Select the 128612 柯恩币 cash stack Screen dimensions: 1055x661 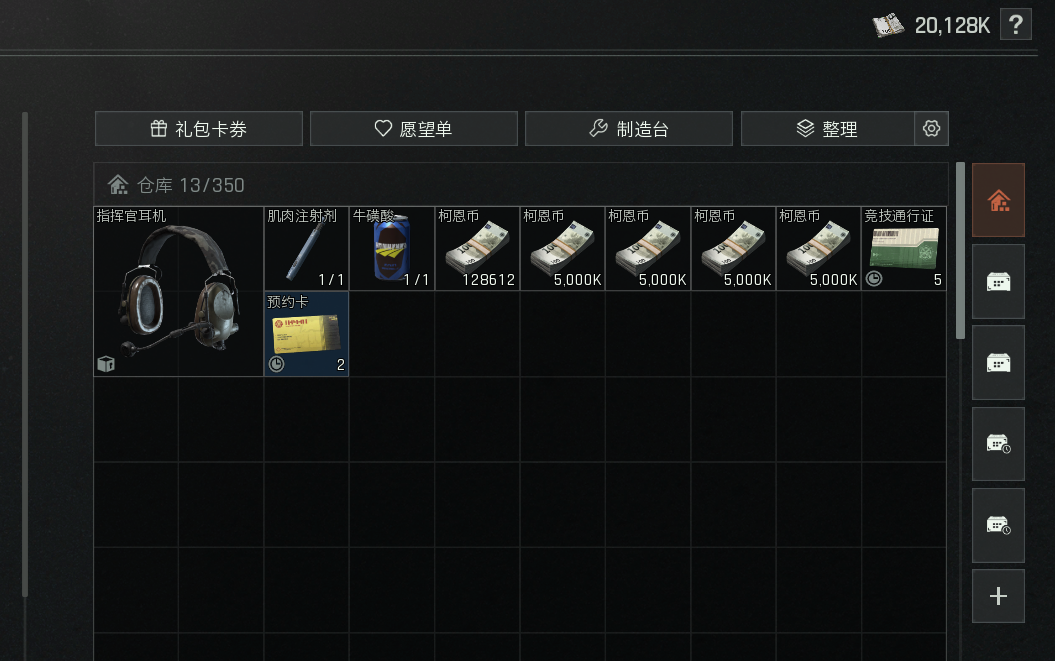click(477, 248)
